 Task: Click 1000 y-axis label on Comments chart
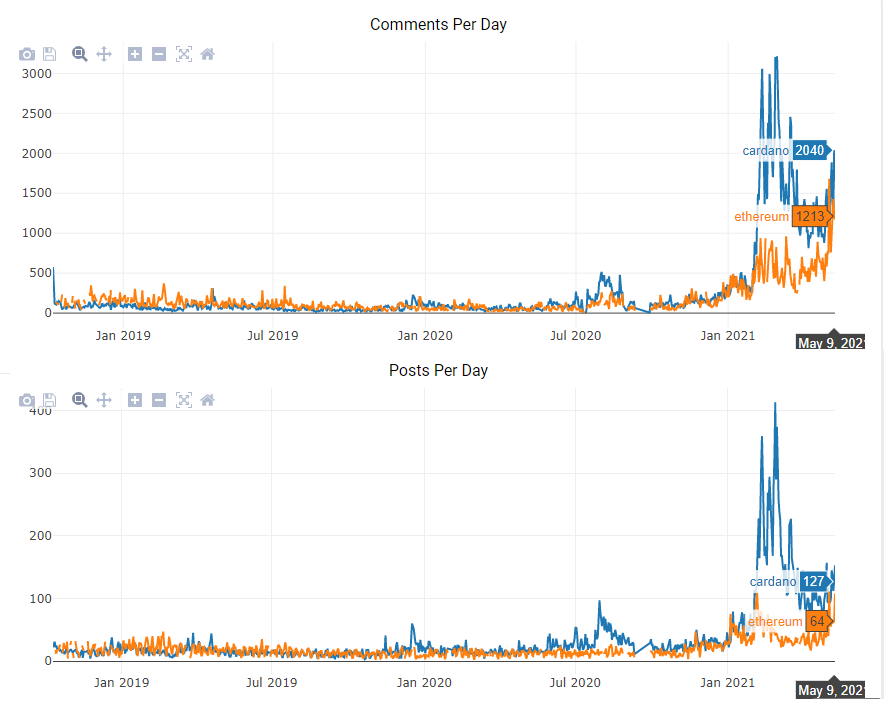pos(37,233)
